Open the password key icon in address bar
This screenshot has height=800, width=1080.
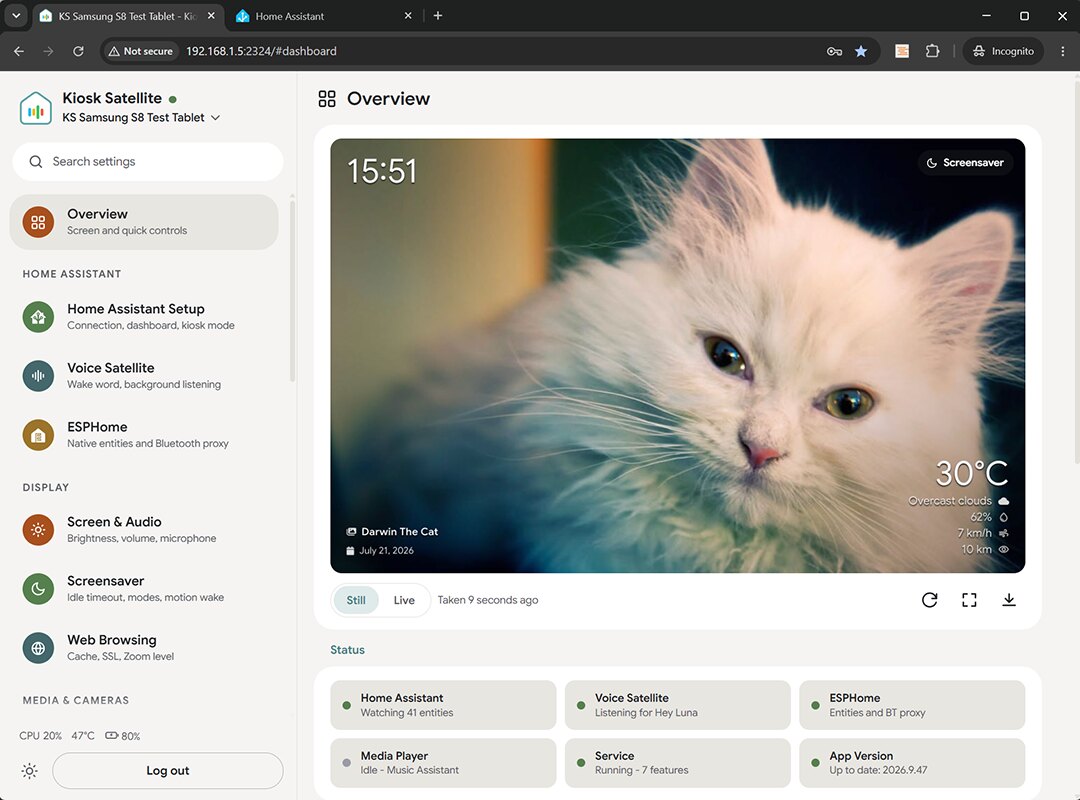[834, 51]
